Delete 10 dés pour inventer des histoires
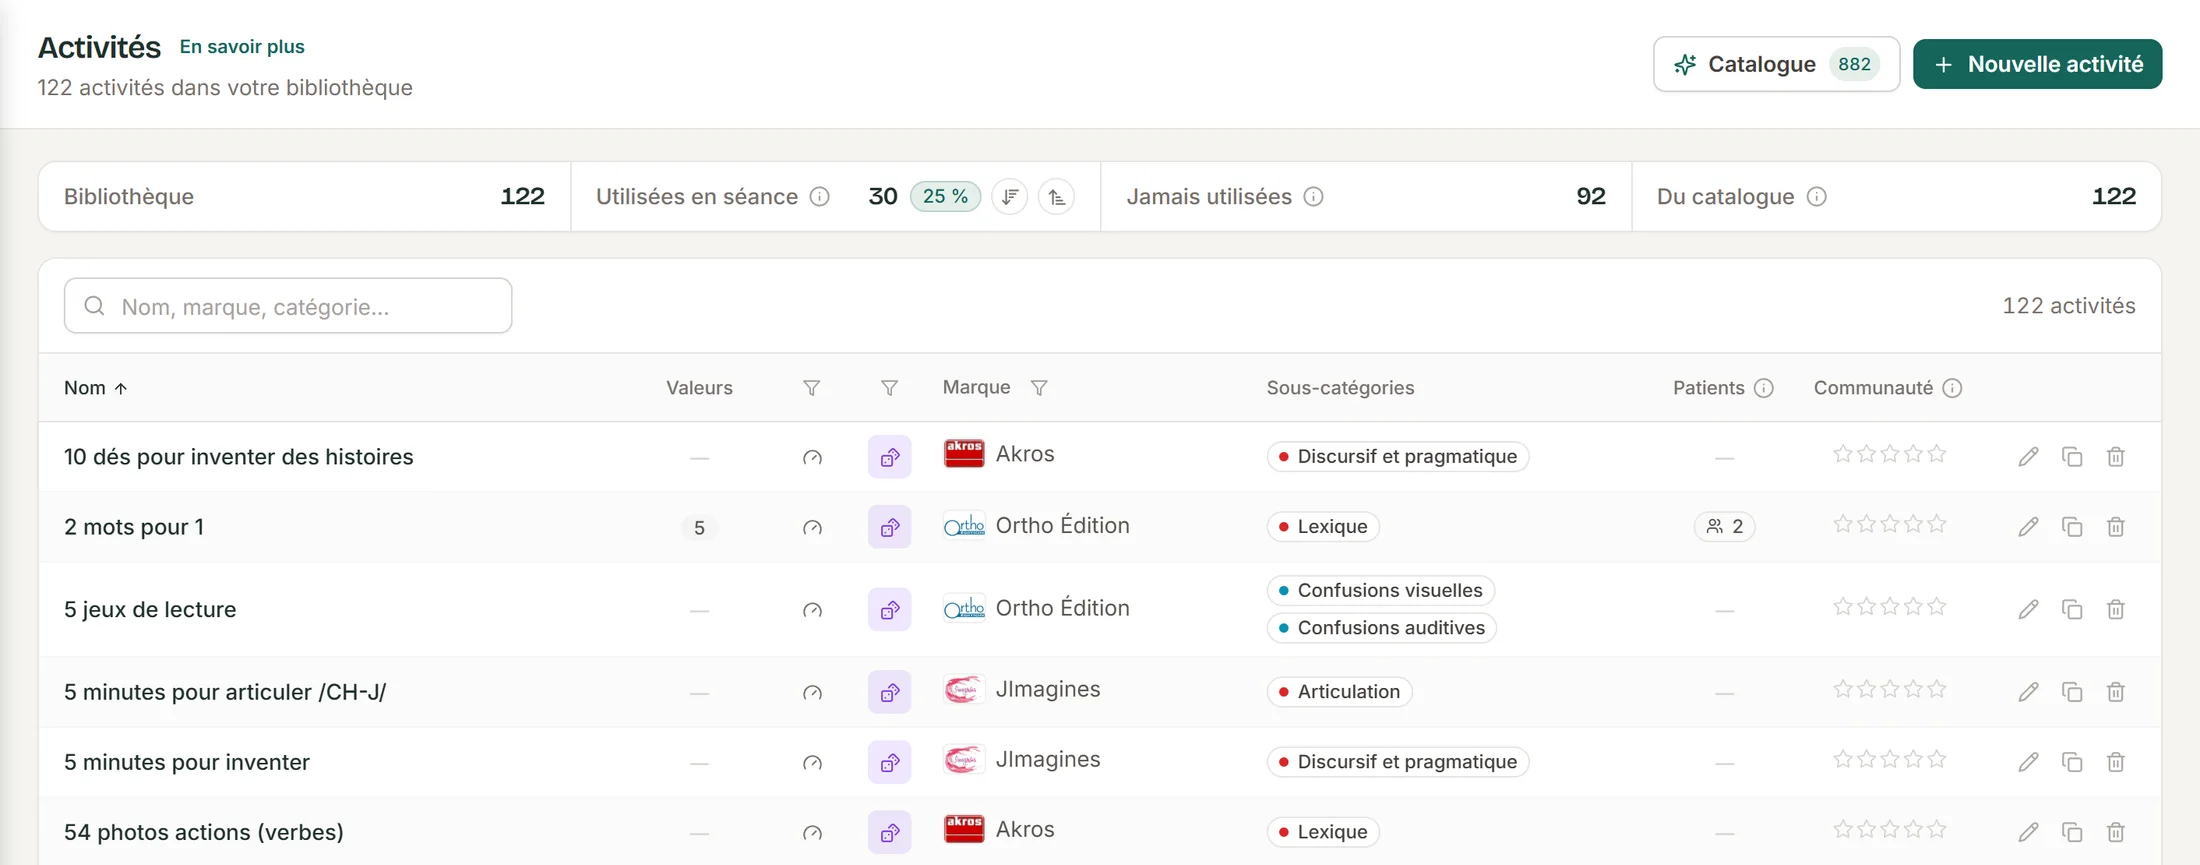The image size is (2200, 865). (2116, 457)
